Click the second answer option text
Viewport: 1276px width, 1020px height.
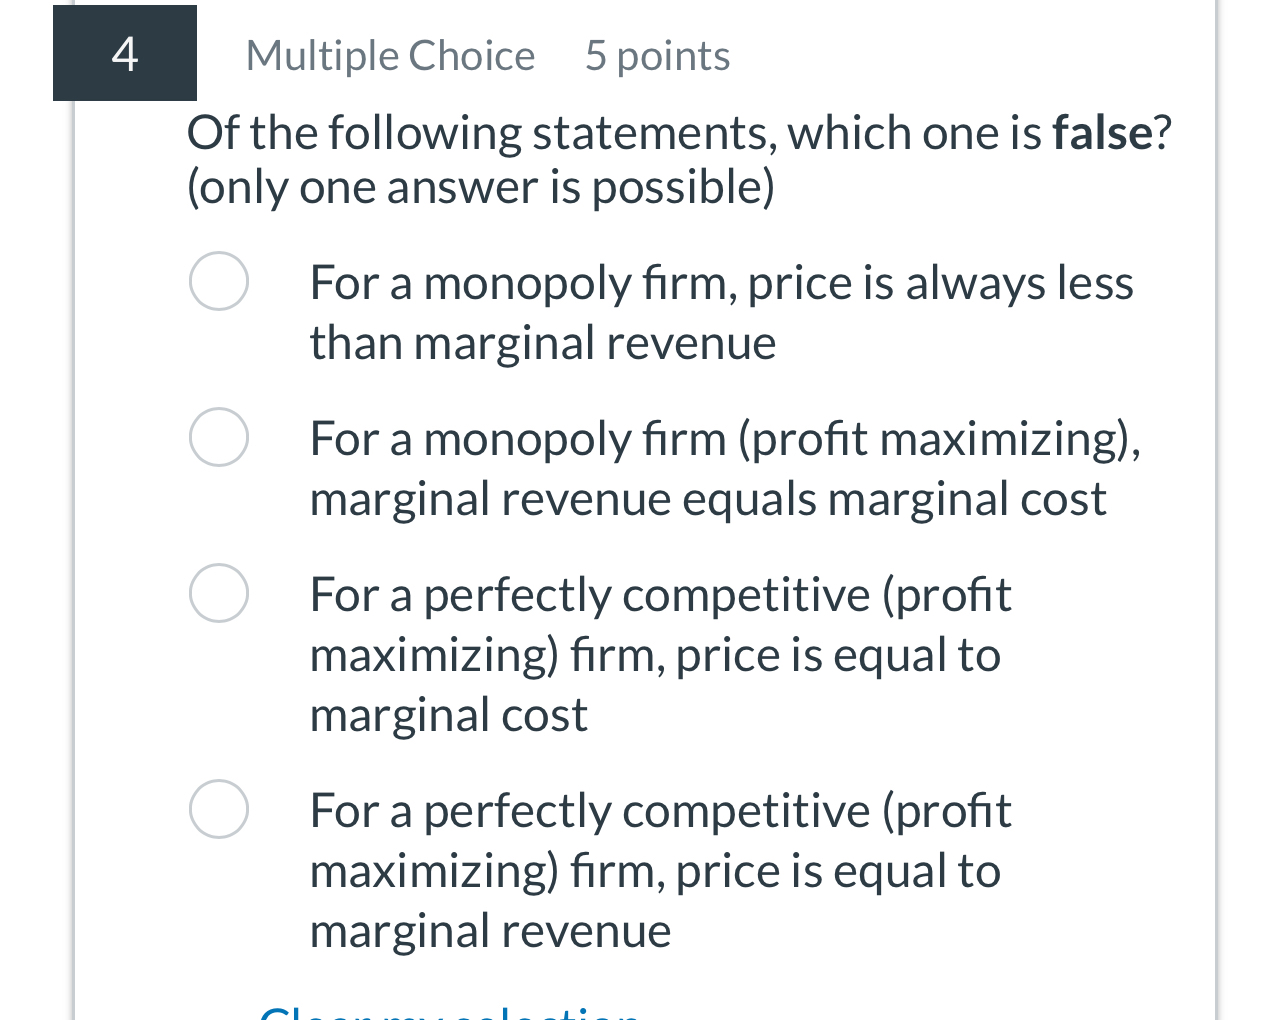pos(725,468)
